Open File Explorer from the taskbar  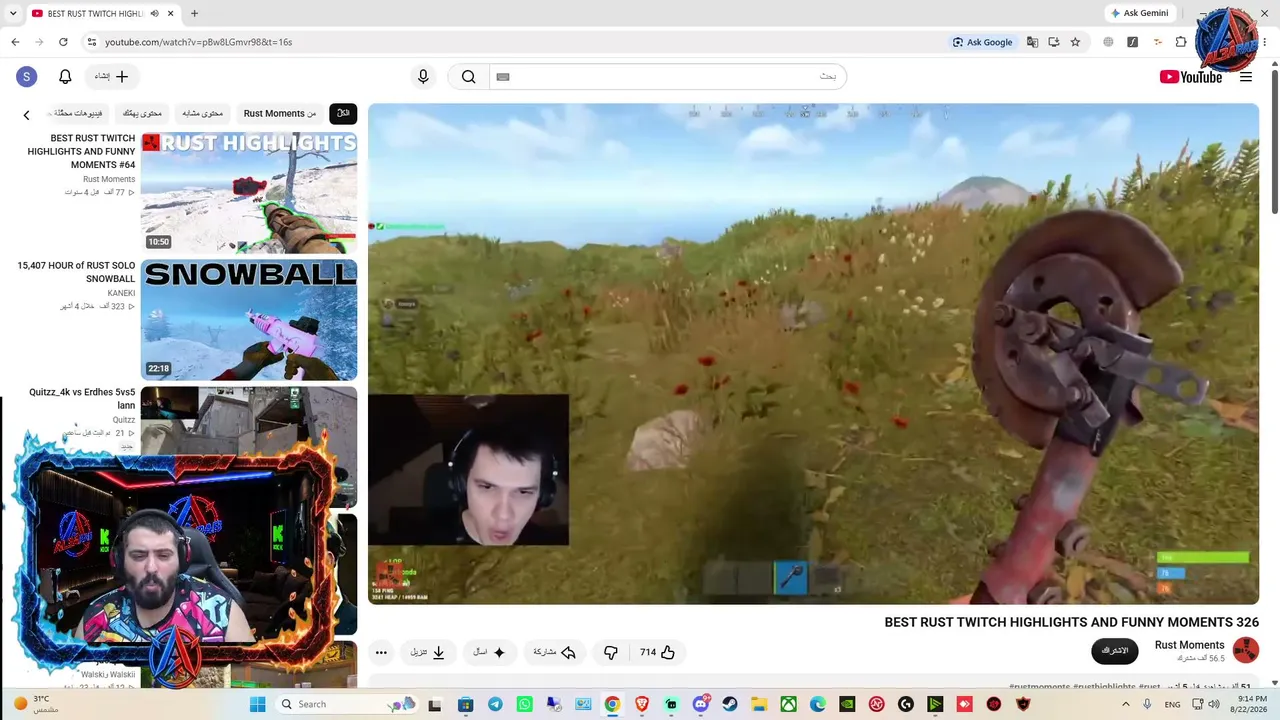click(x=759, y=704)
